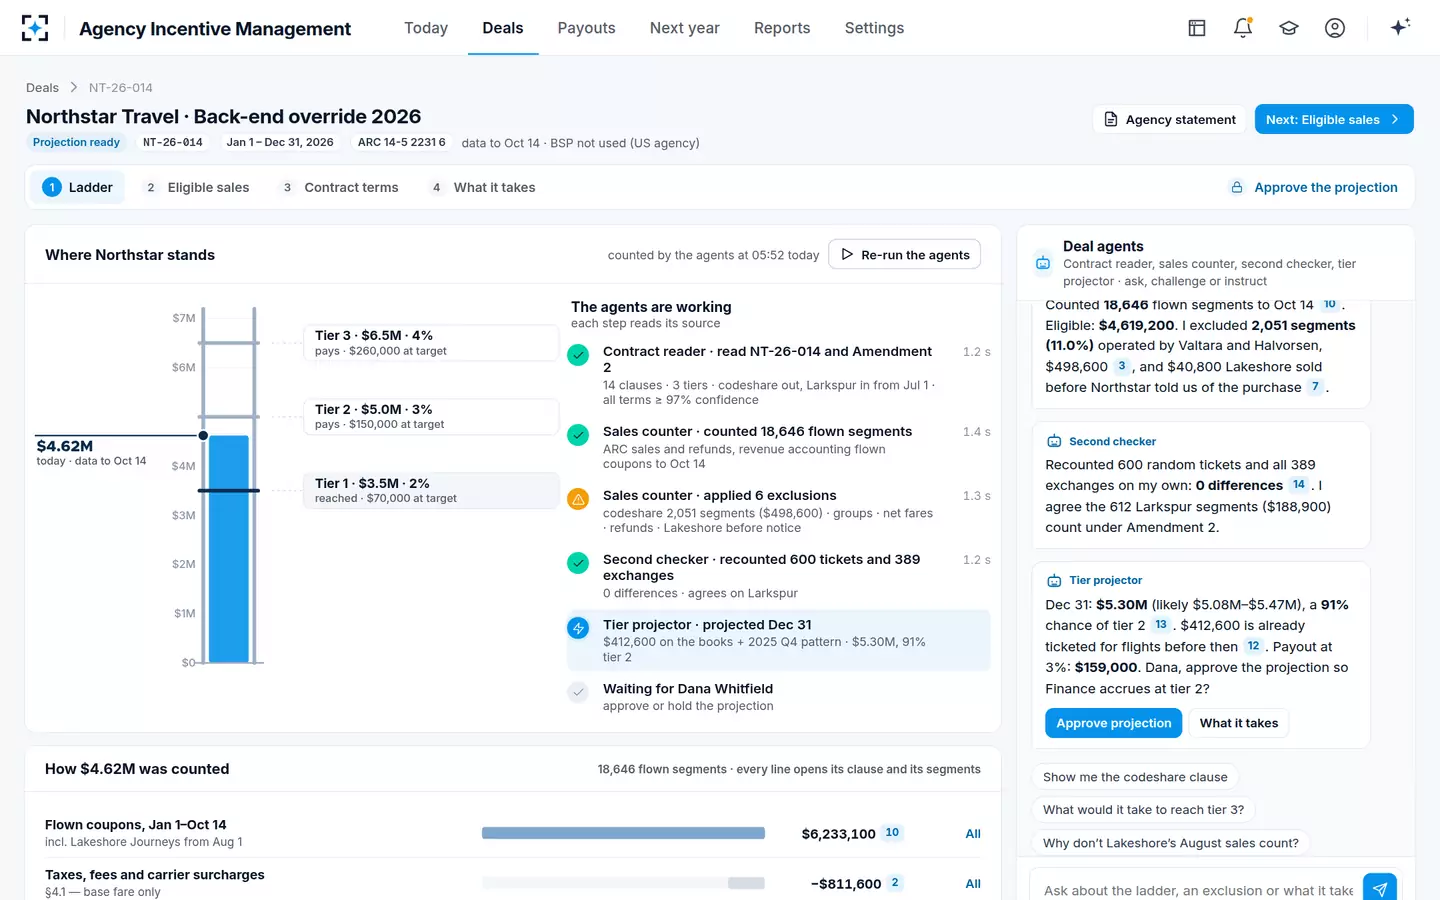Click the Projection ready status badge
Screen dimensions: 1440x900
pyautogui.click(x=76, y=142)
